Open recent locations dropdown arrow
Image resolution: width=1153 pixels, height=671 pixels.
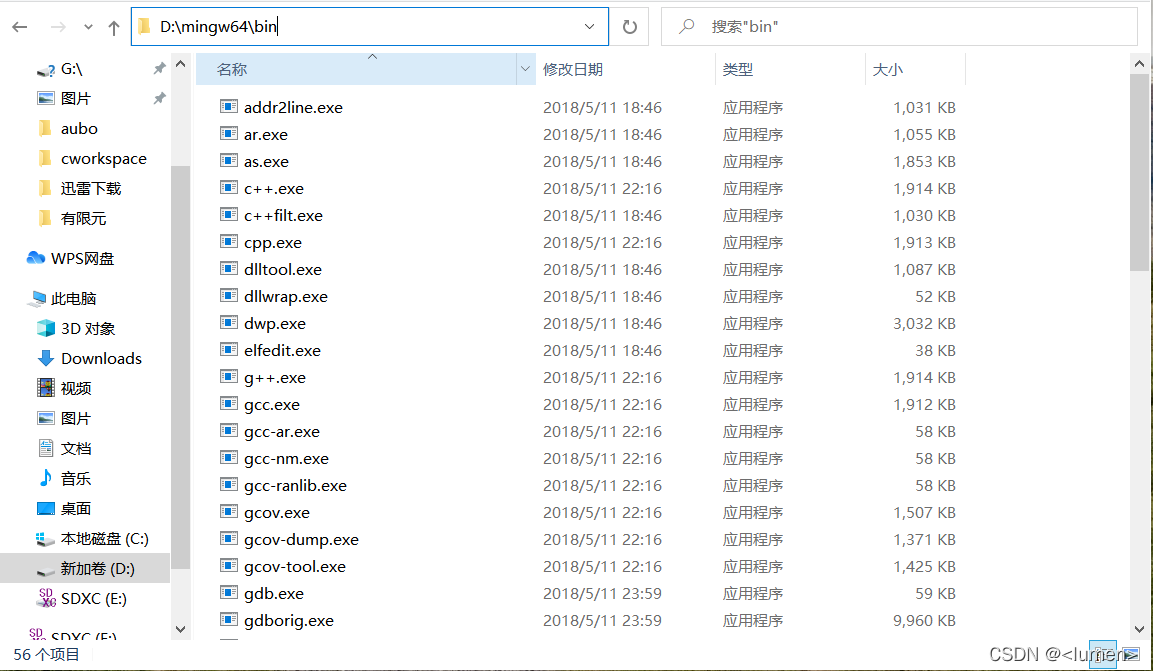tap(88, 27)
